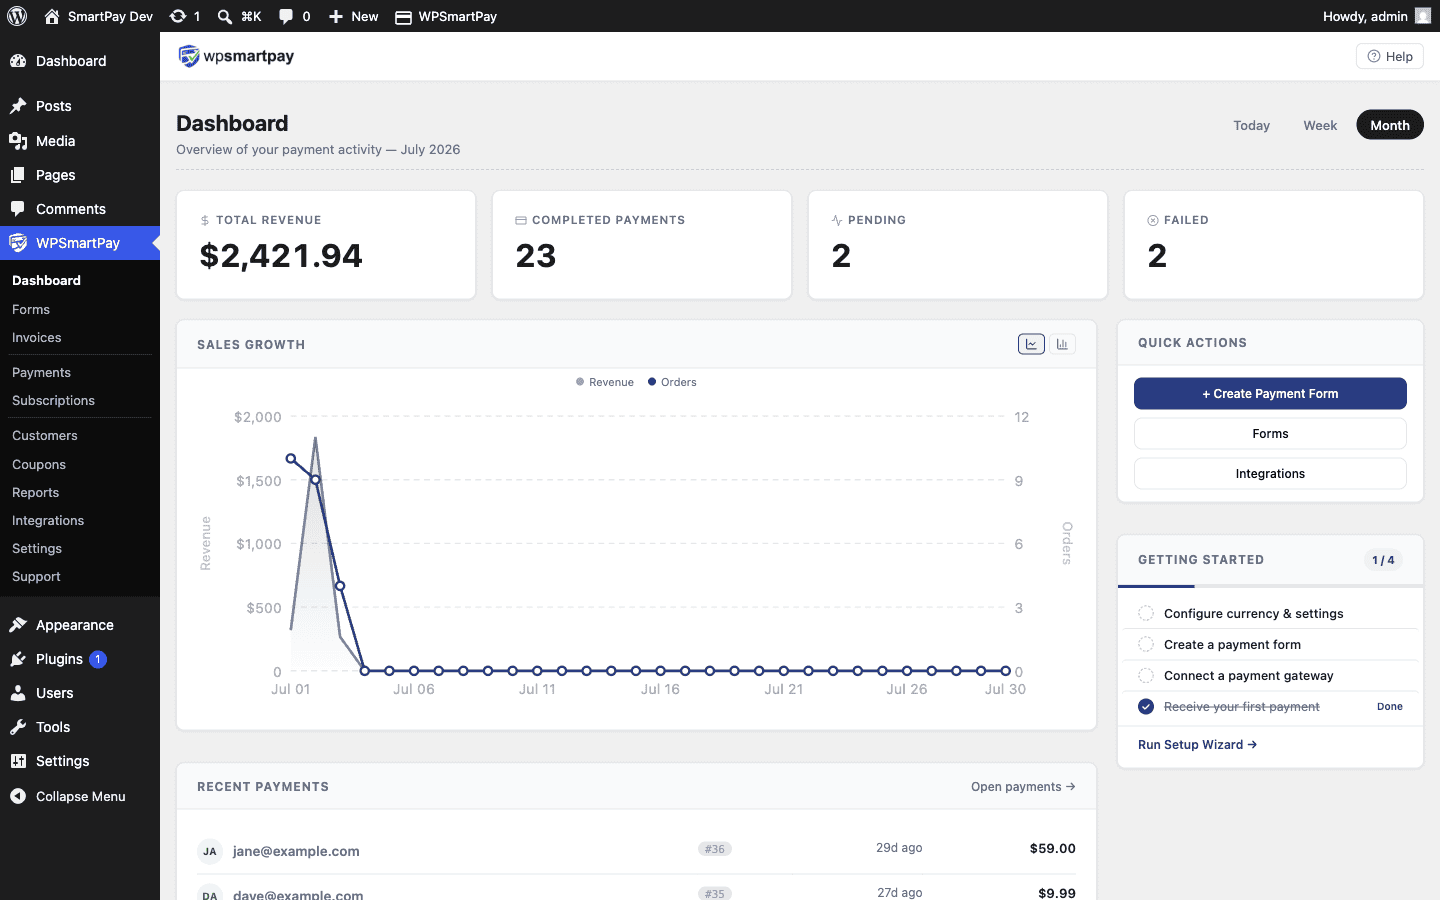Click the Pending card pulse icon
This screenshot has width=1440, height=900.
pos(837,220)
